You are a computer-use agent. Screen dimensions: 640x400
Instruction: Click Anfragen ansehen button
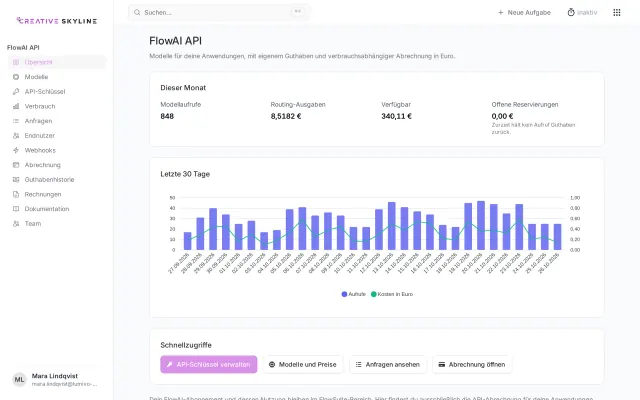pos(388,364)
